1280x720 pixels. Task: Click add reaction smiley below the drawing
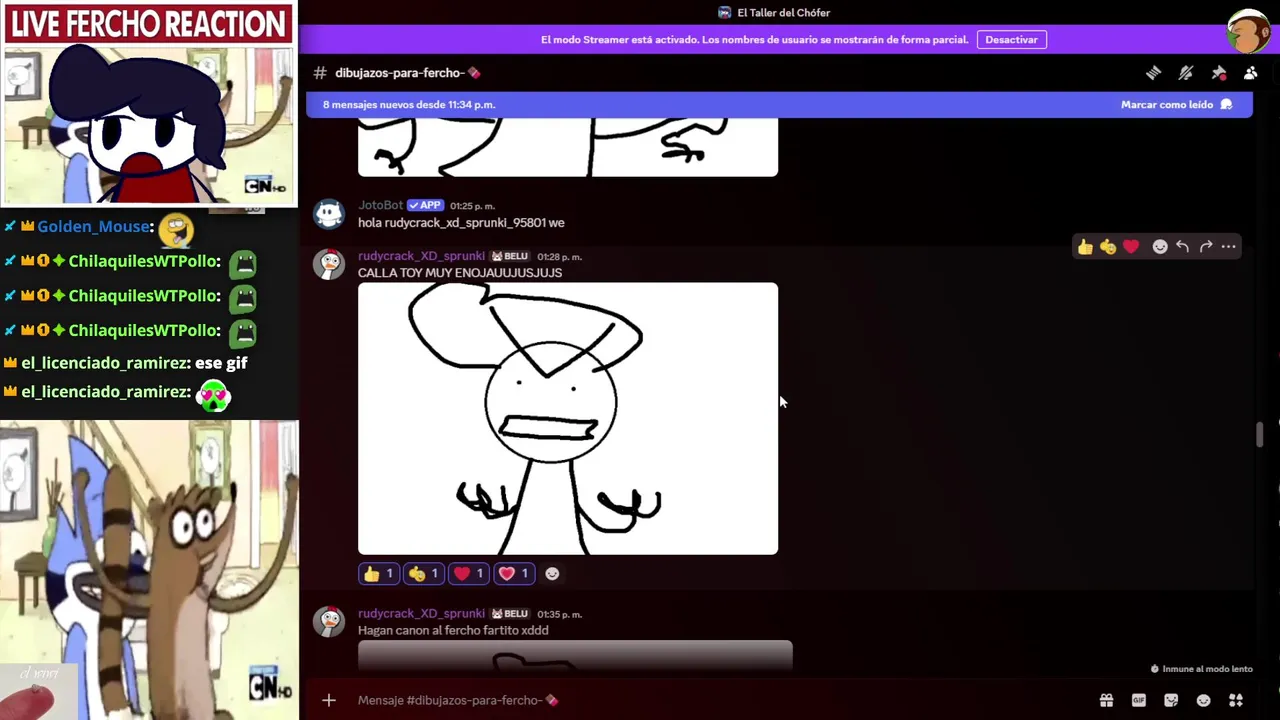(x=552, y=574)
